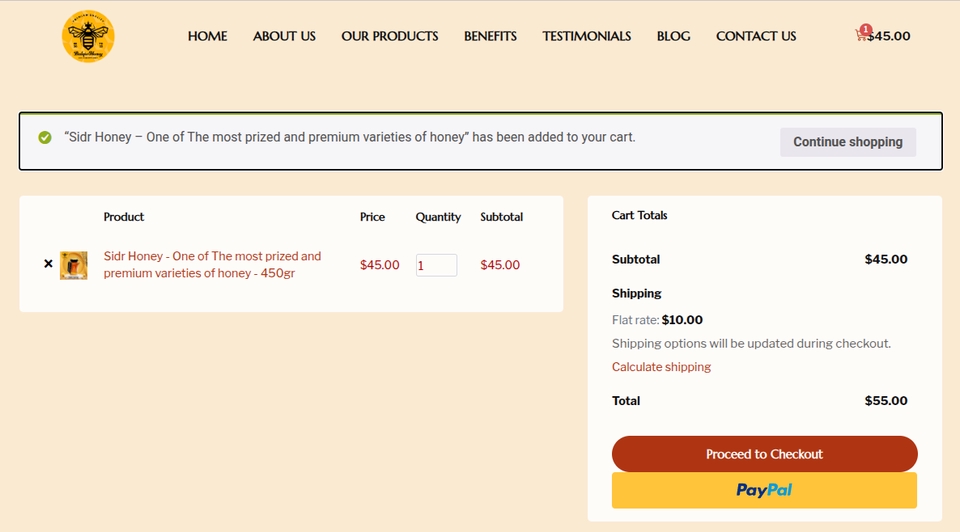Navigate to BENEFITS page
Viewport: 960px width, 532px height.
click(x=490, y=36)
